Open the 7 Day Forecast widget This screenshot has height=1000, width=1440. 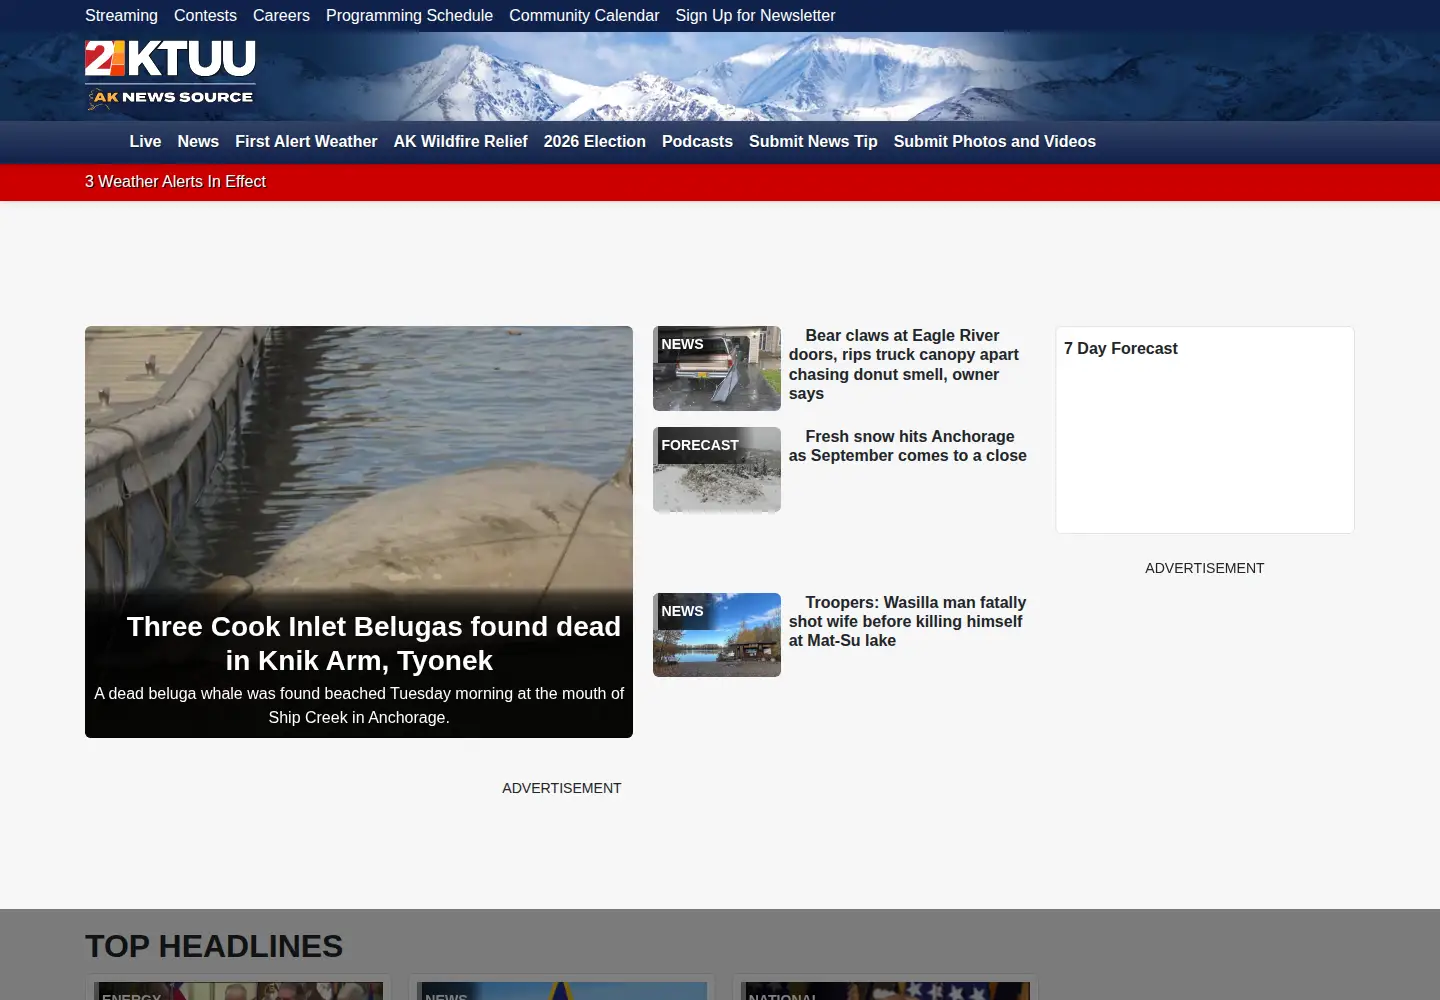point(1205,430)
